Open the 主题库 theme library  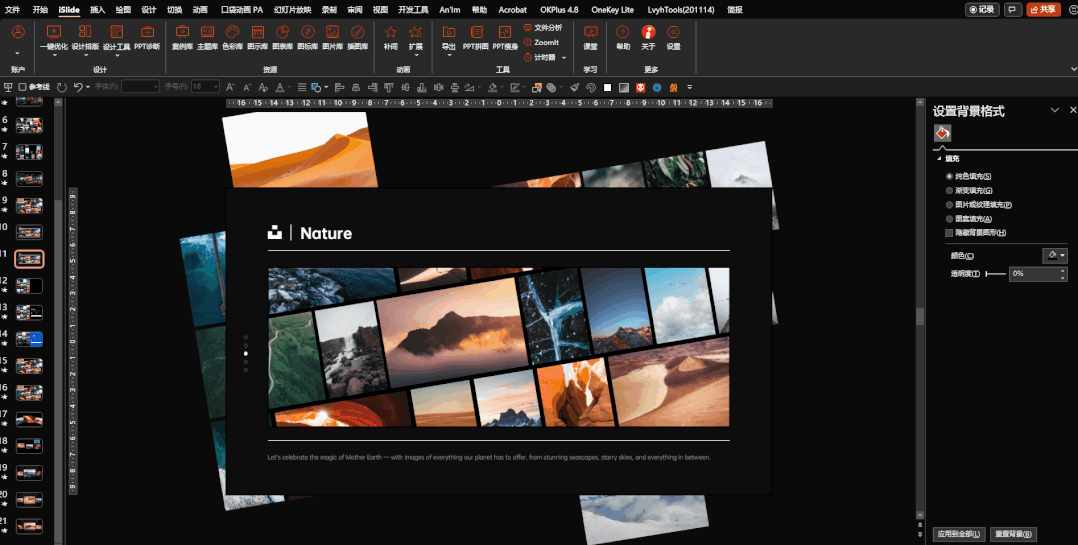click(207, 38)
